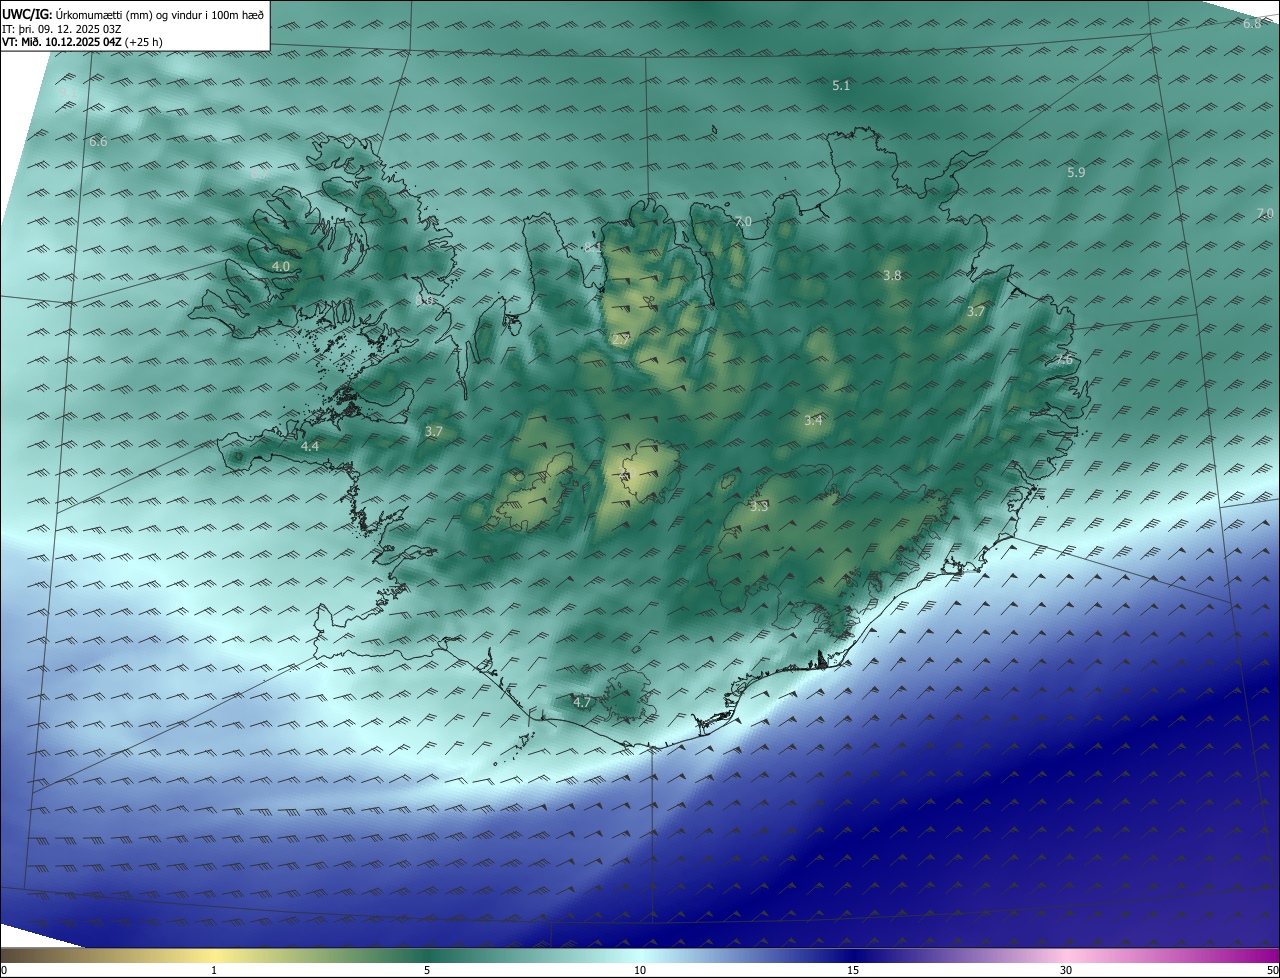
Task: Click the color bar tick label "1"
Action: click(214, 970)
